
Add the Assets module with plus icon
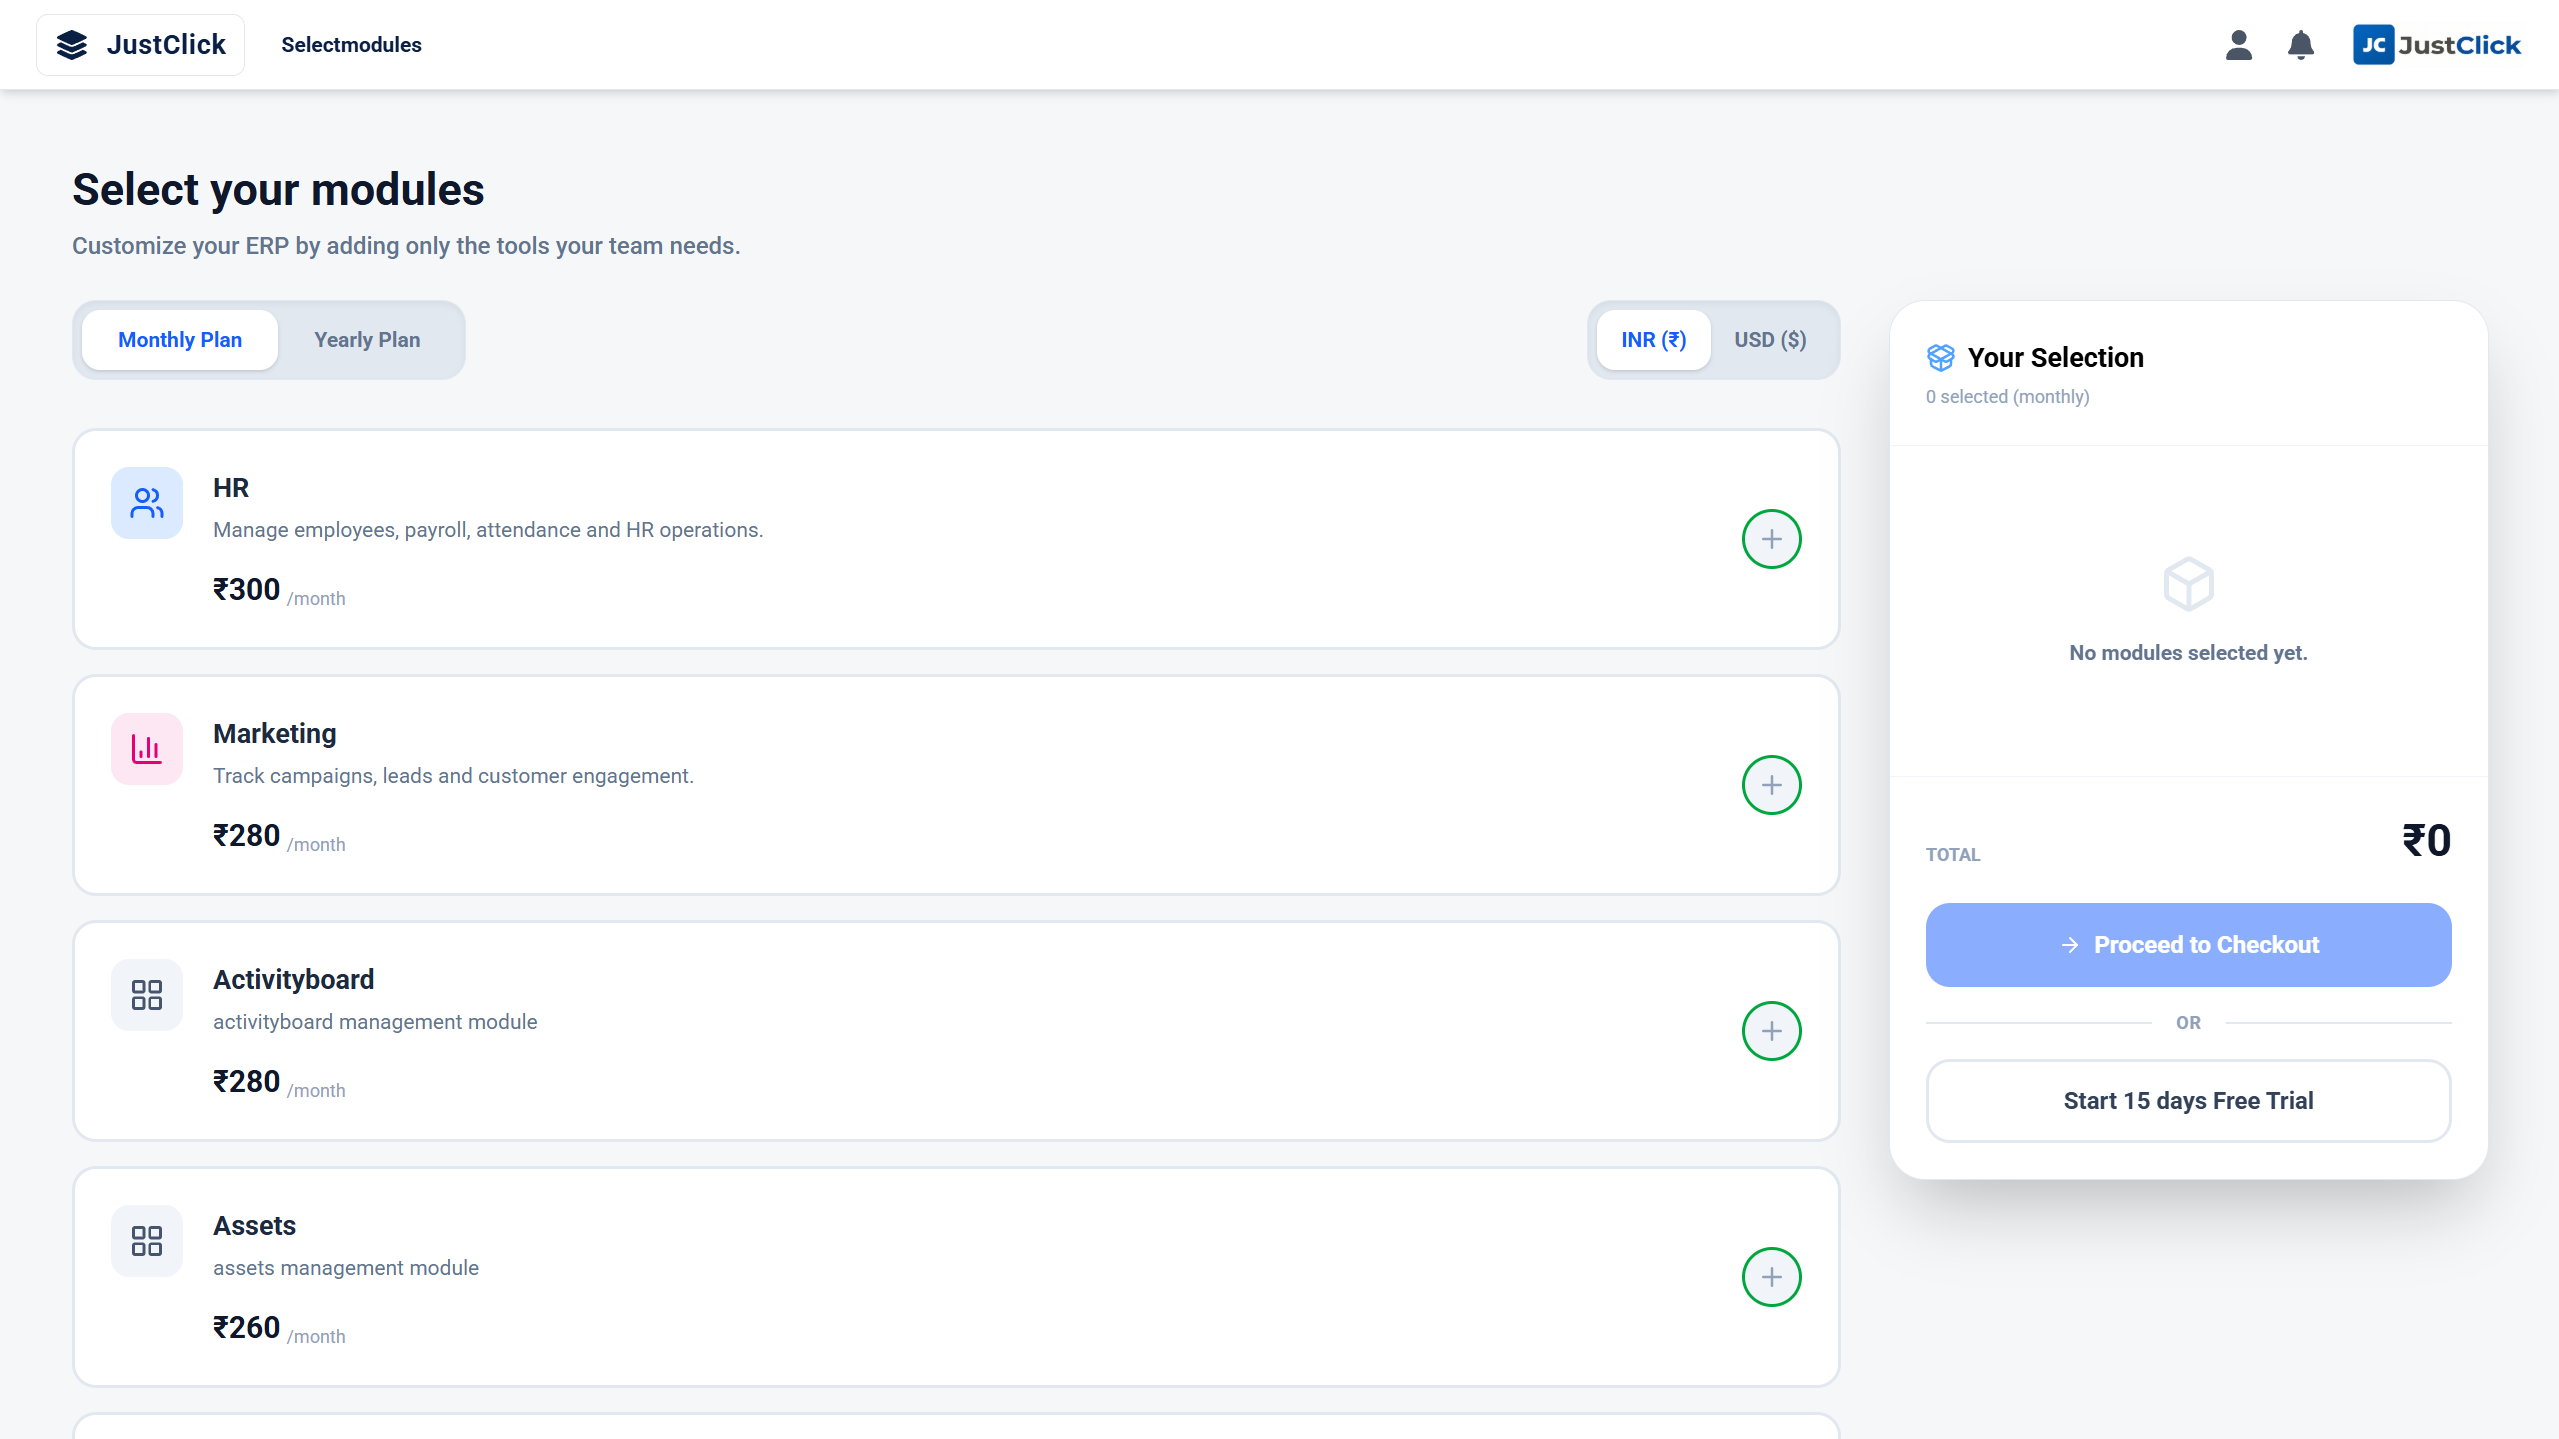tap(1771, 1277)
